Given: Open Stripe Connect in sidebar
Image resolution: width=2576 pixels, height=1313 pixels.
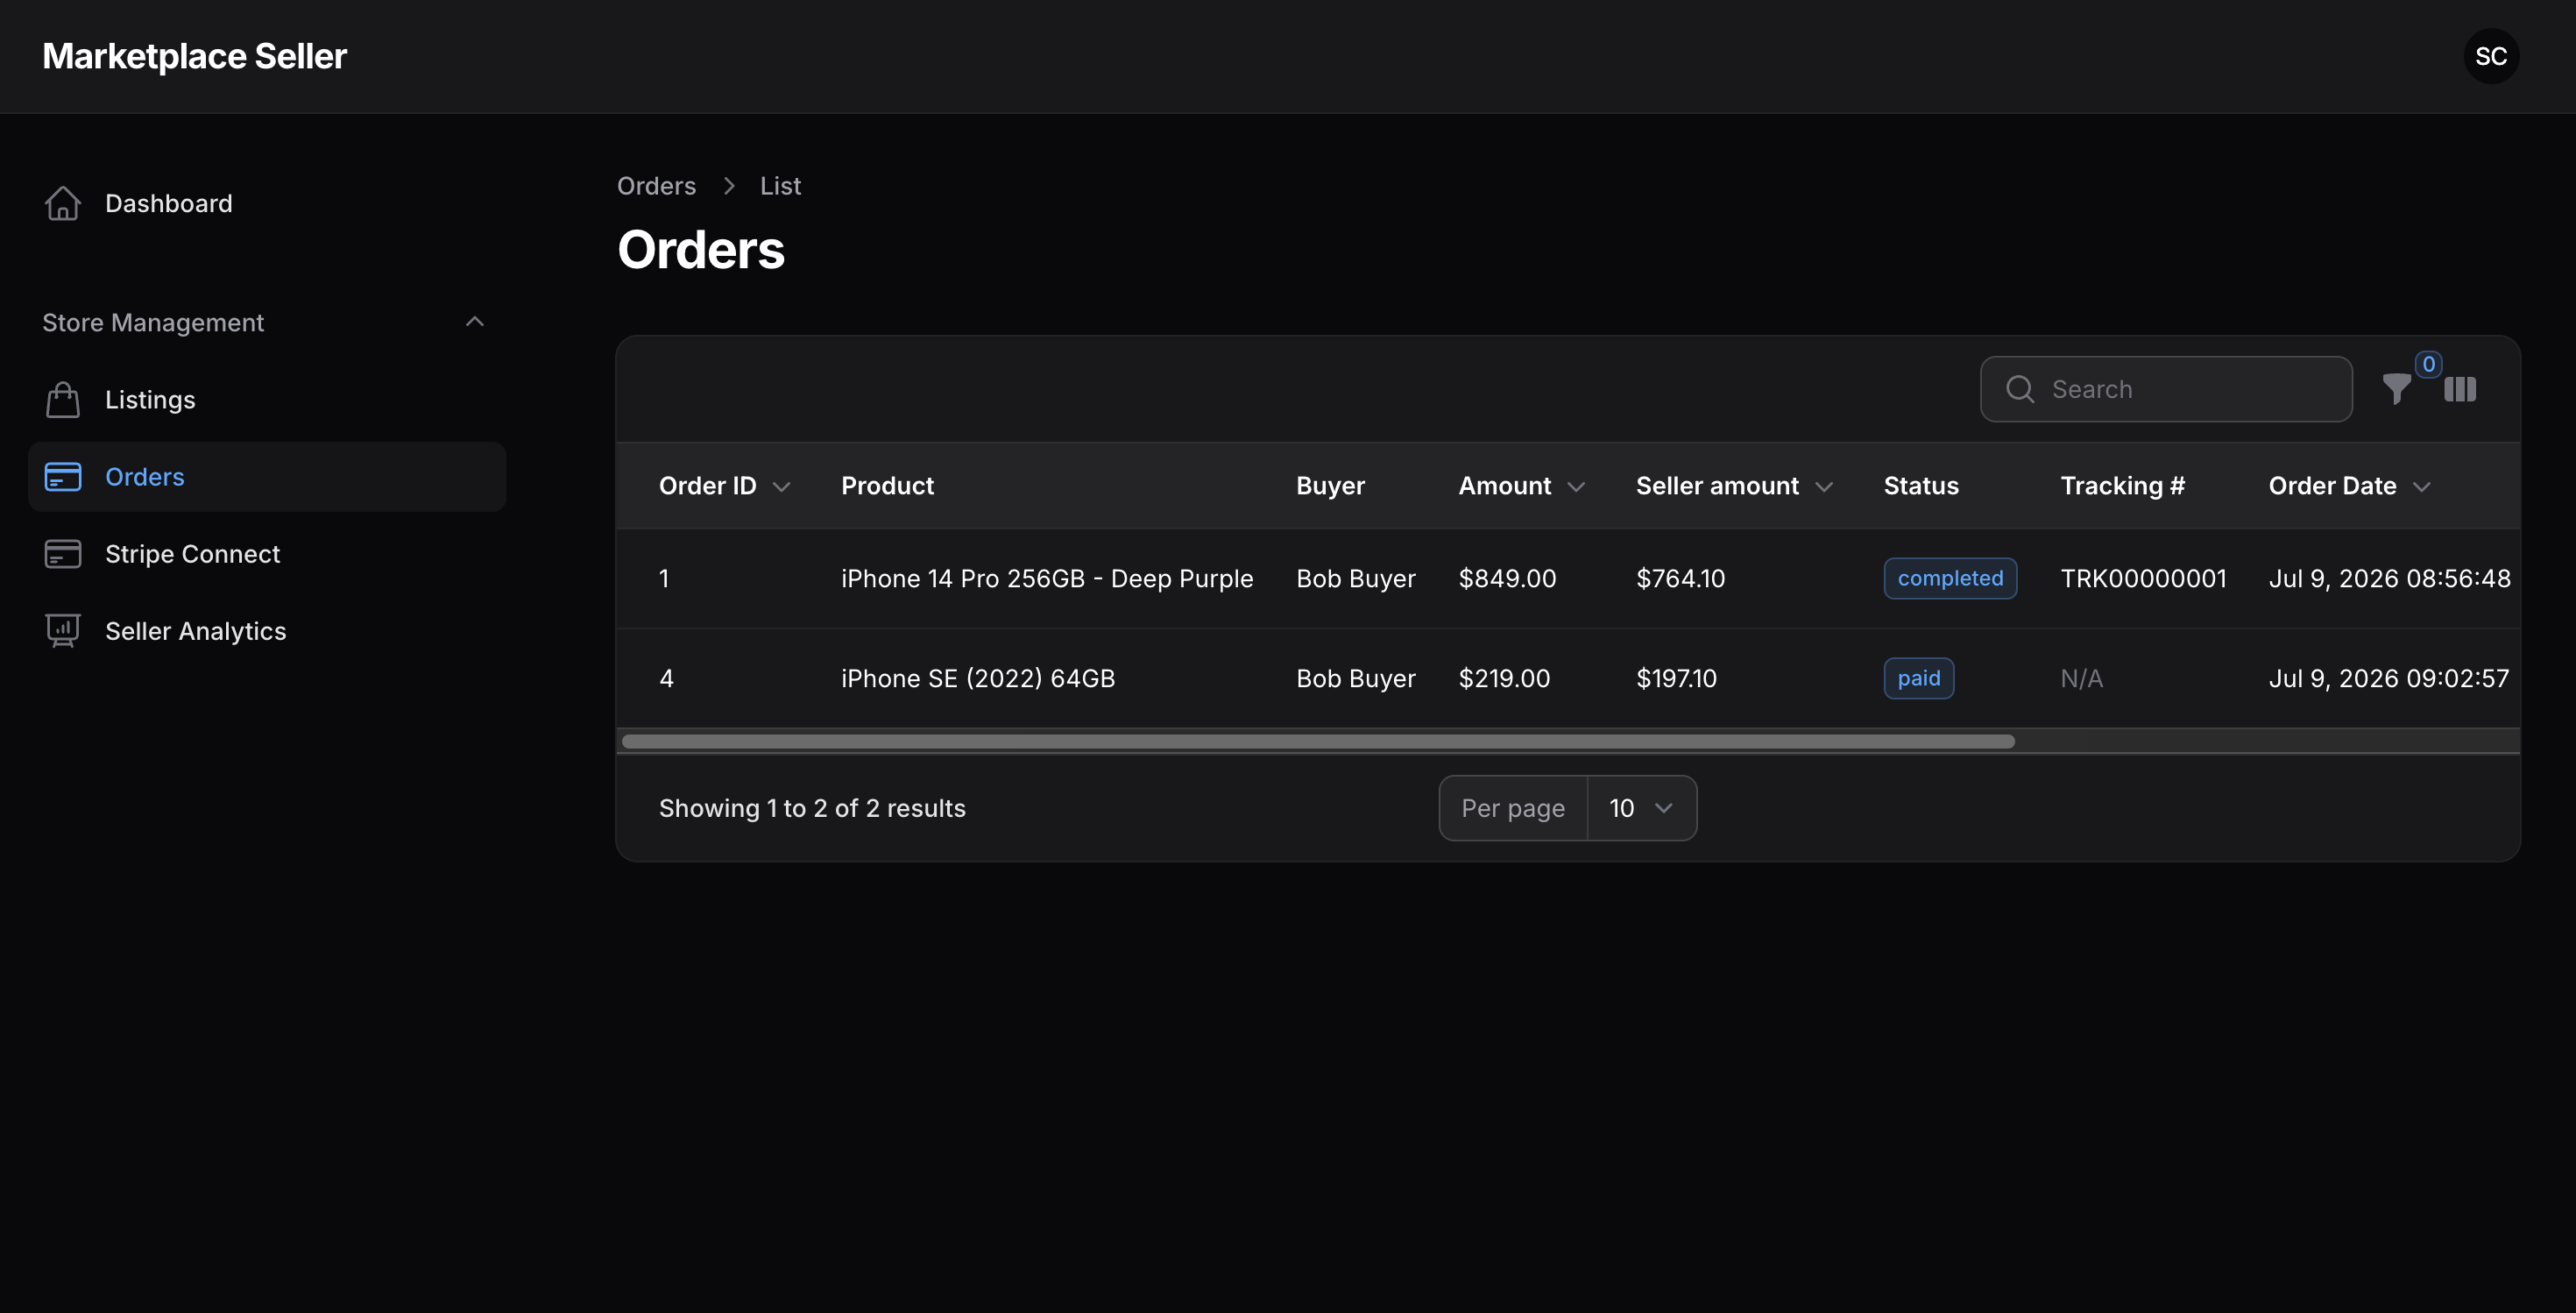Looking at the screenshot, I should (267, 554).
